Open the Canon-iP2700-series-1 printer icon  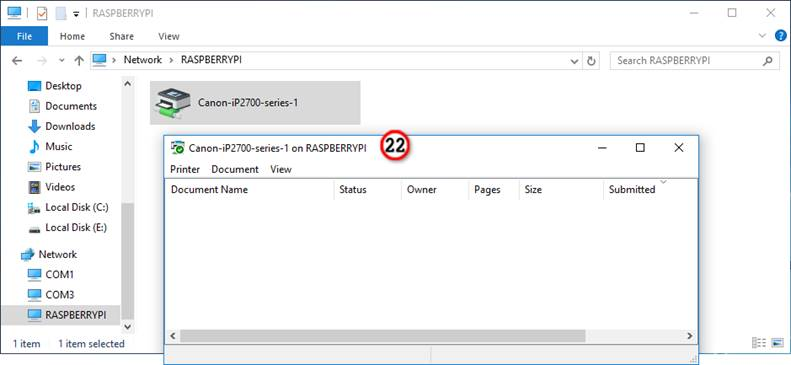click(174, 103)
